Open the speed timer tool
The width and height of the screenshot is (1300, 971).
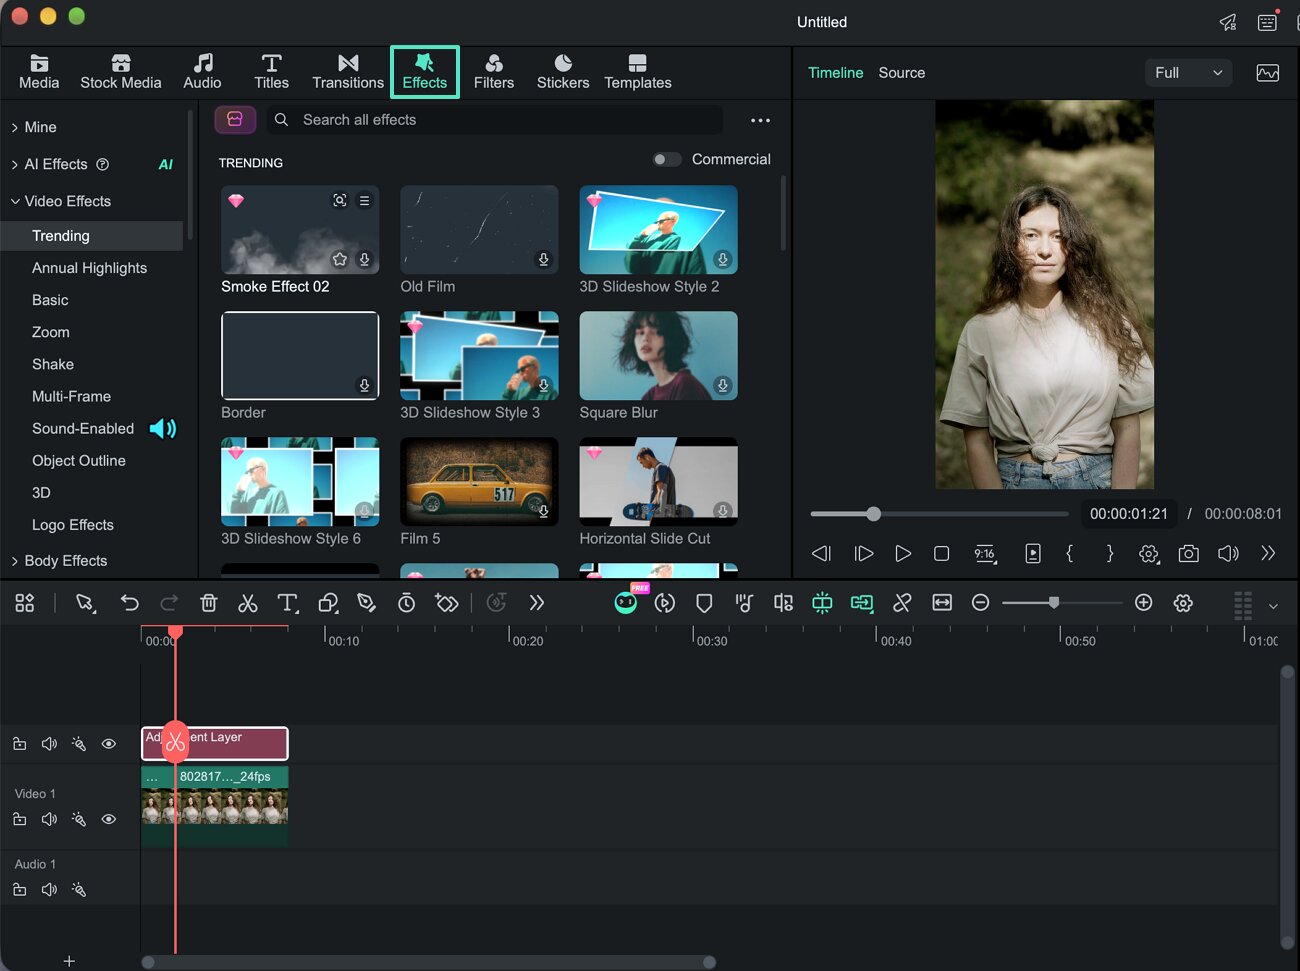pos(406,603)
